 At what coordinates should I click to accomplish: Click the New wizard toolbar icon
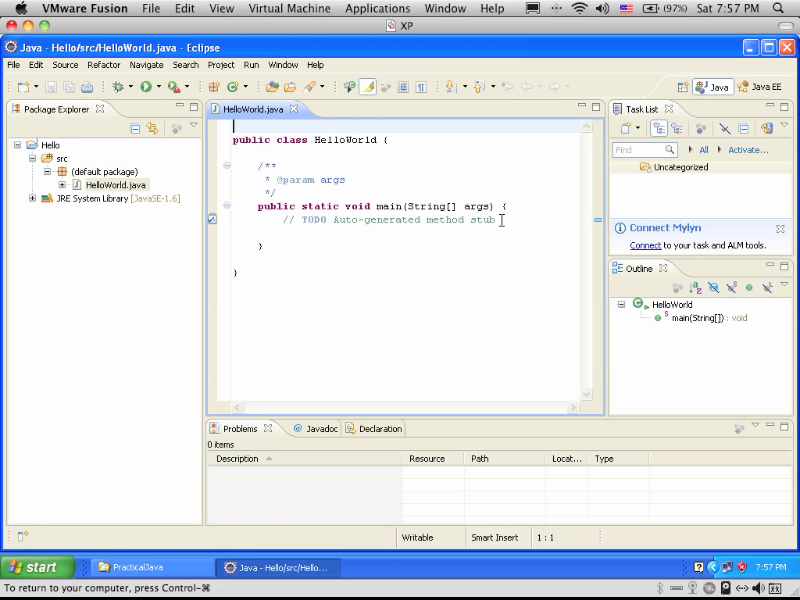point(23,87)
